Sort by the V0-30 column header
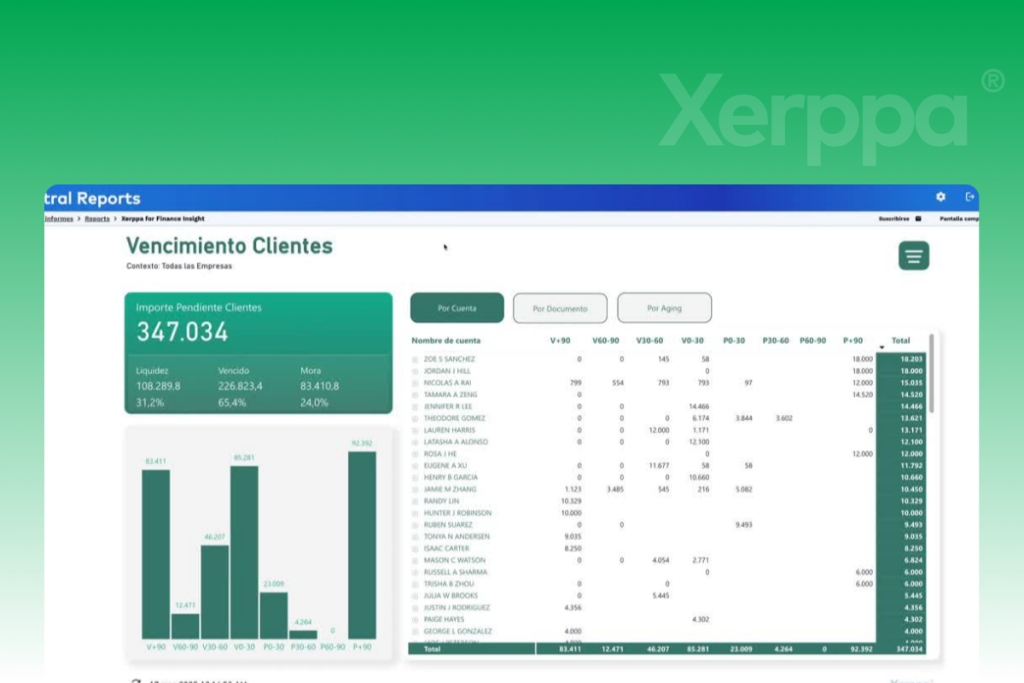Viewport: 1024px width, 683px height. (x=692, y=341)
